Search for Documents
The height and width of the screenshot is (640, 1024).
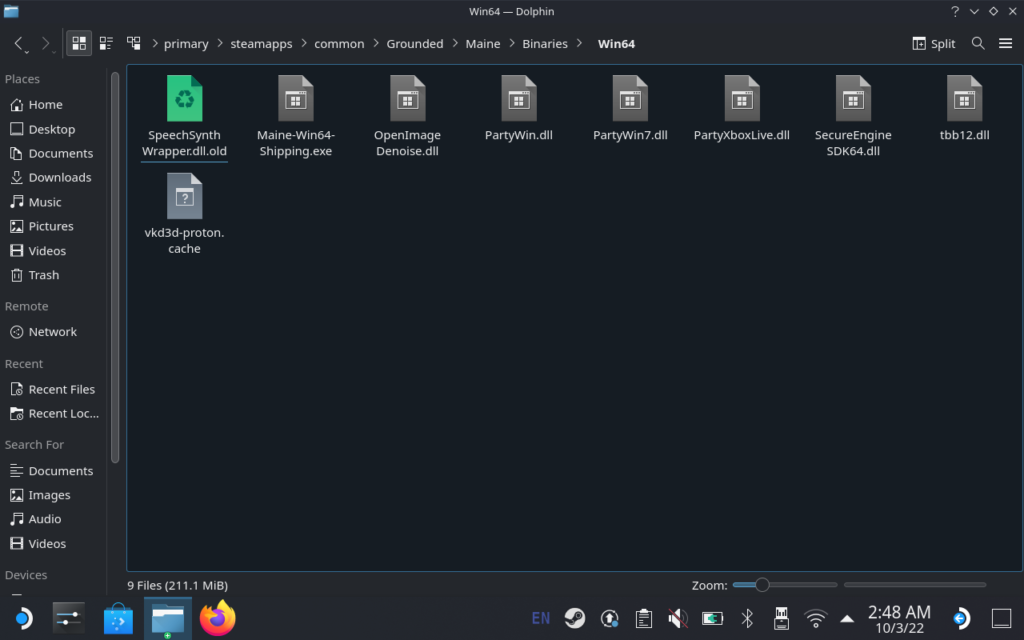click(x=54, y=471)
